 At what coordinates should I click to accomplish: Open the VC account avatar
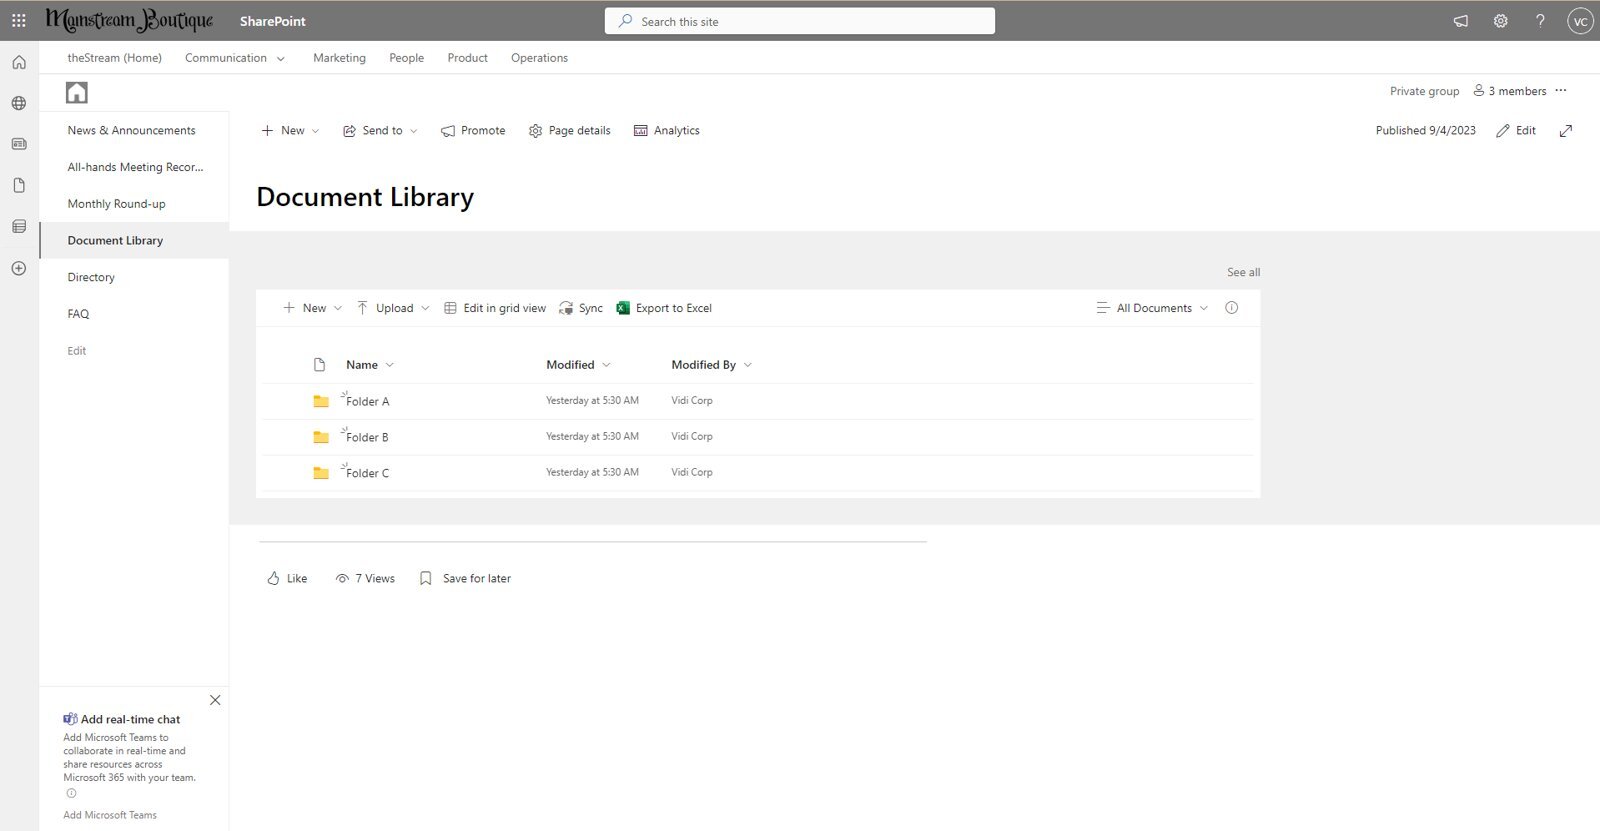pyautogui.click(x=1580, y=21)
